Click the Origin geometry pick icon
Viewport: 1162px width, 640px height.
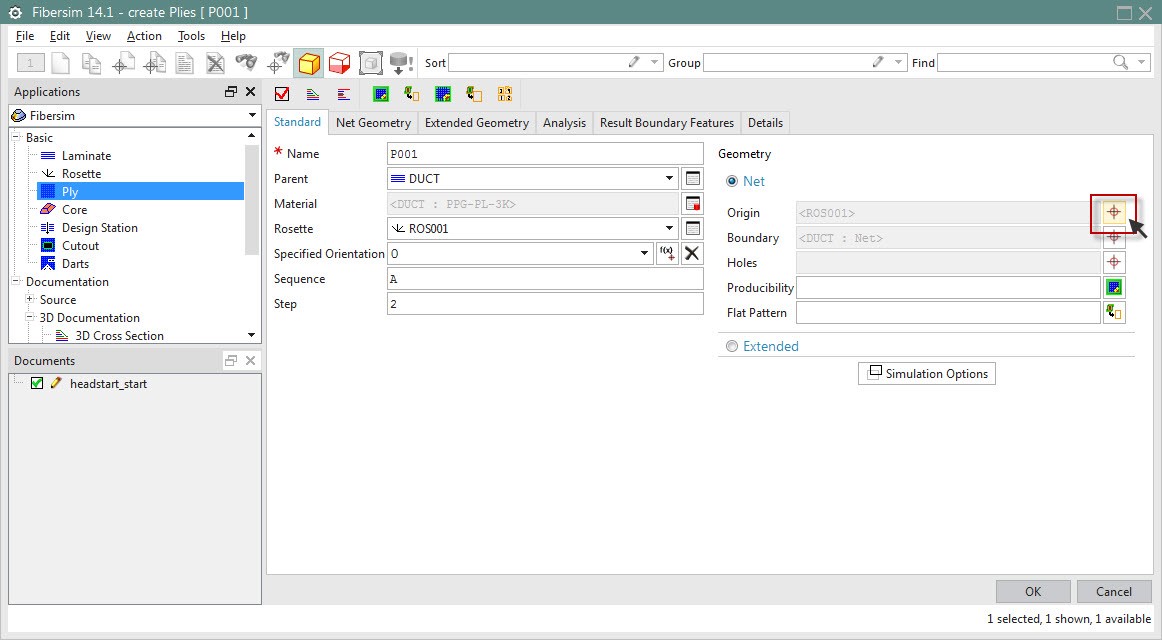pyautogui.click(x=1113, y=212)
